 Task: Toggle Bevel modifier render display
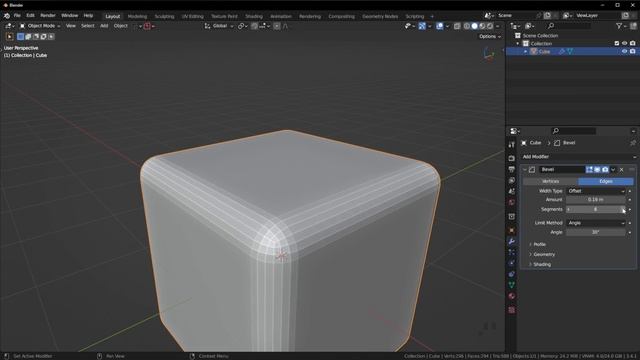point(605,169)
